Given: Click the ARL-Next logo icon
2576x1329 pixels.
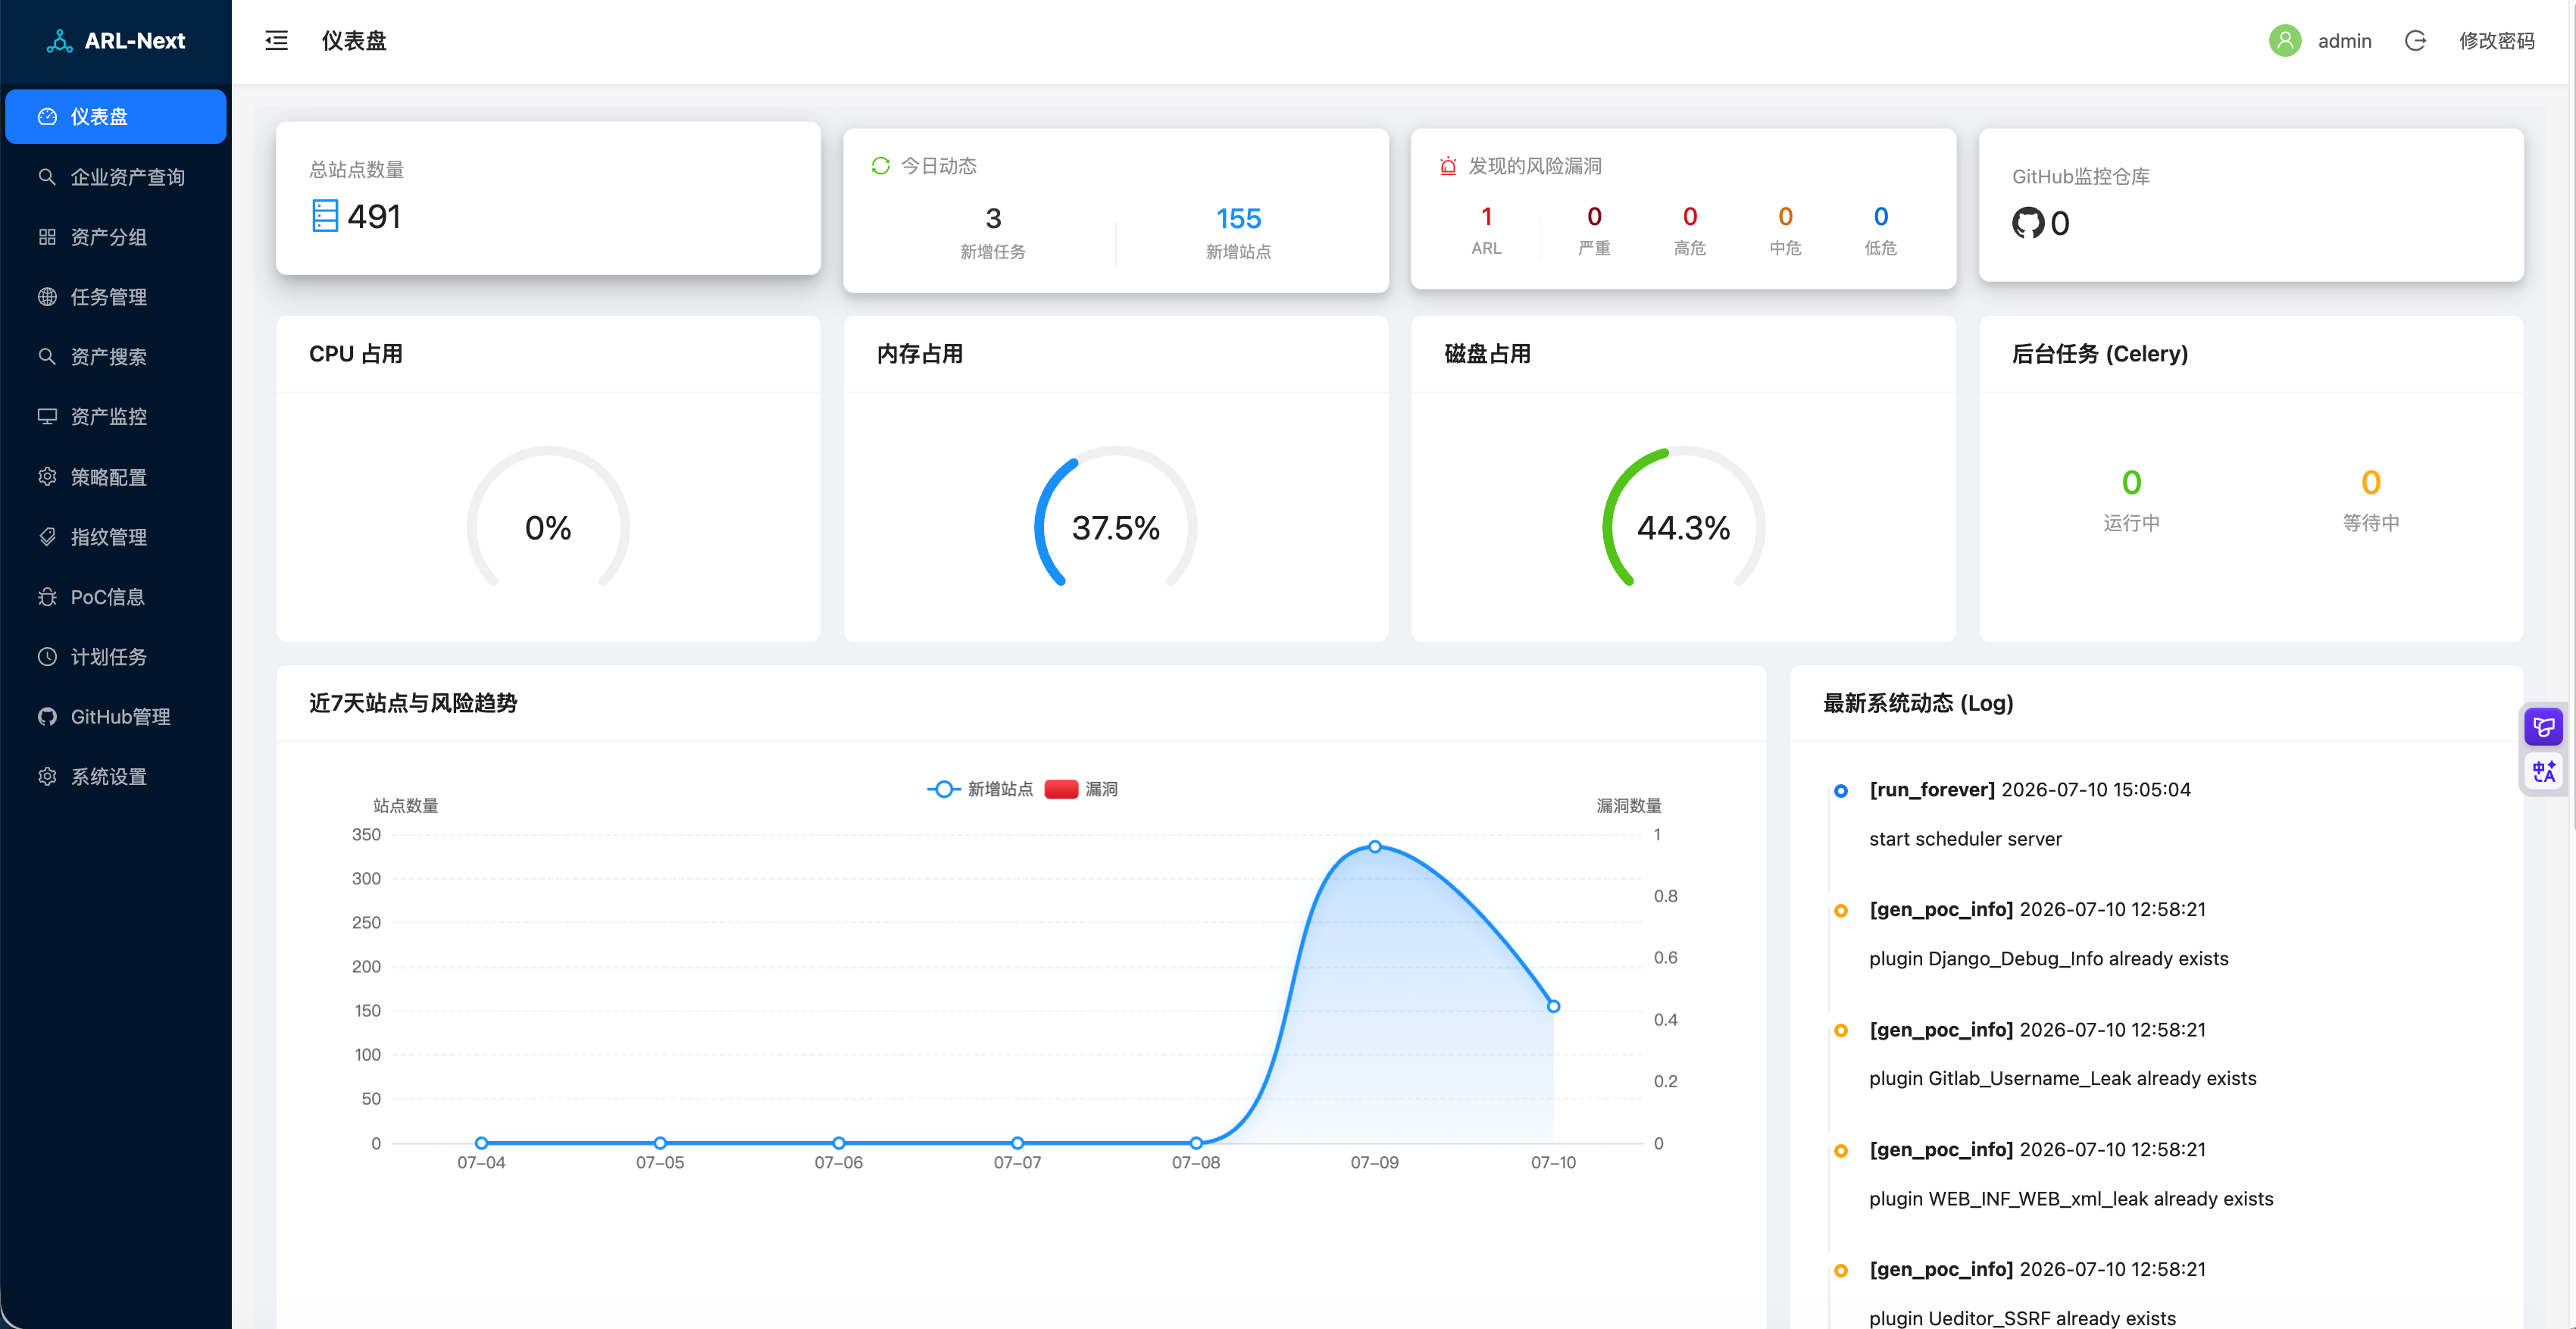Looking at the screenshot, I should tap(60, 41).
